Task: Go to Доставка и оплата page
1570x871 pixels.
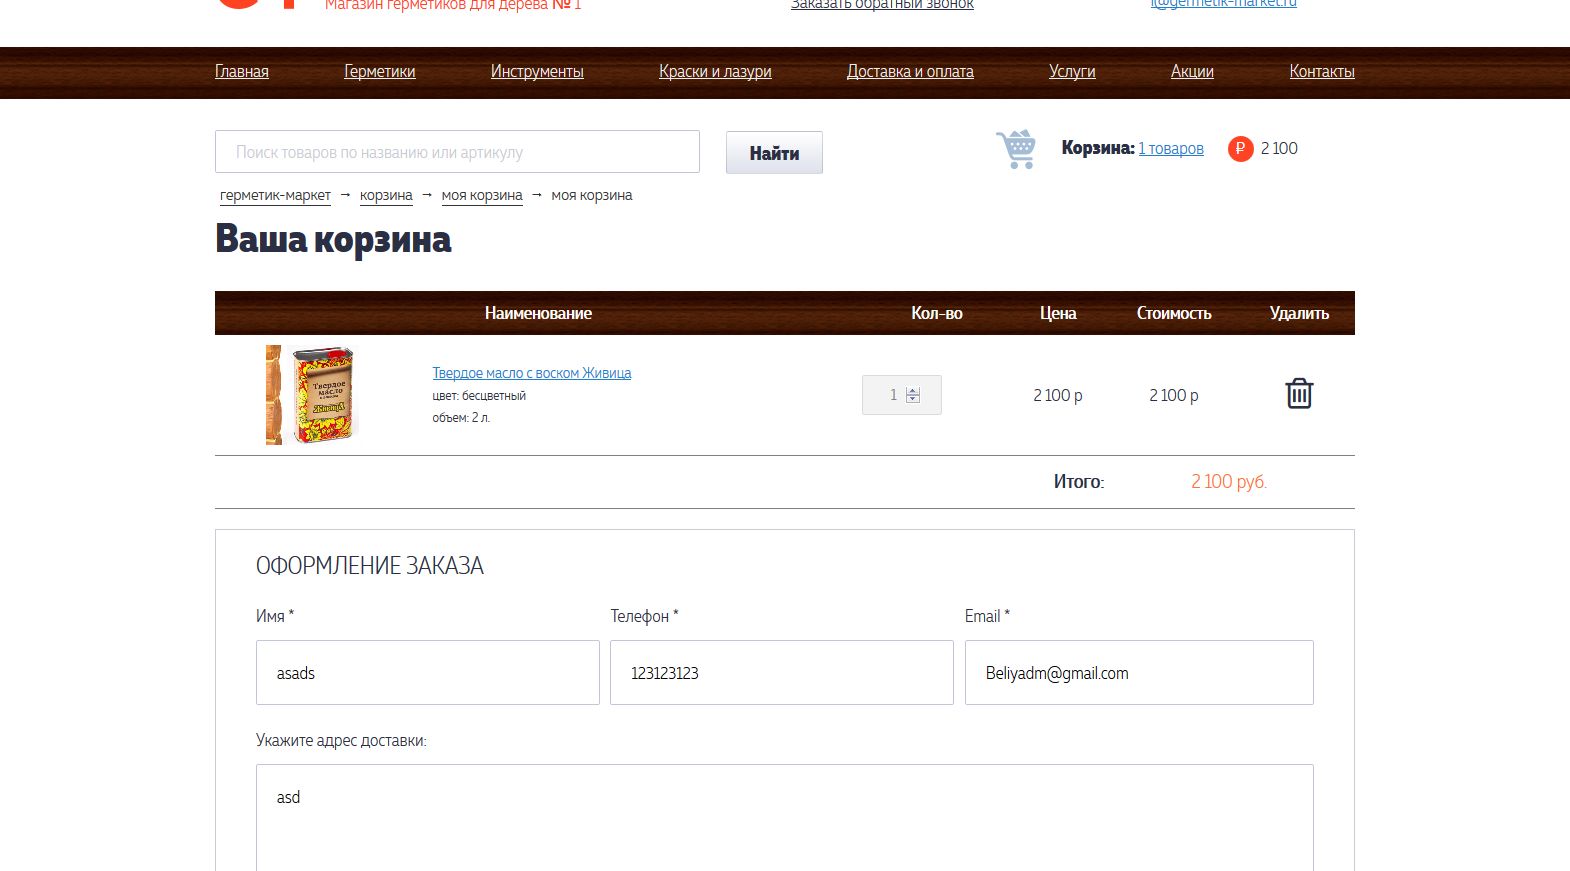Action: [910, 72]
